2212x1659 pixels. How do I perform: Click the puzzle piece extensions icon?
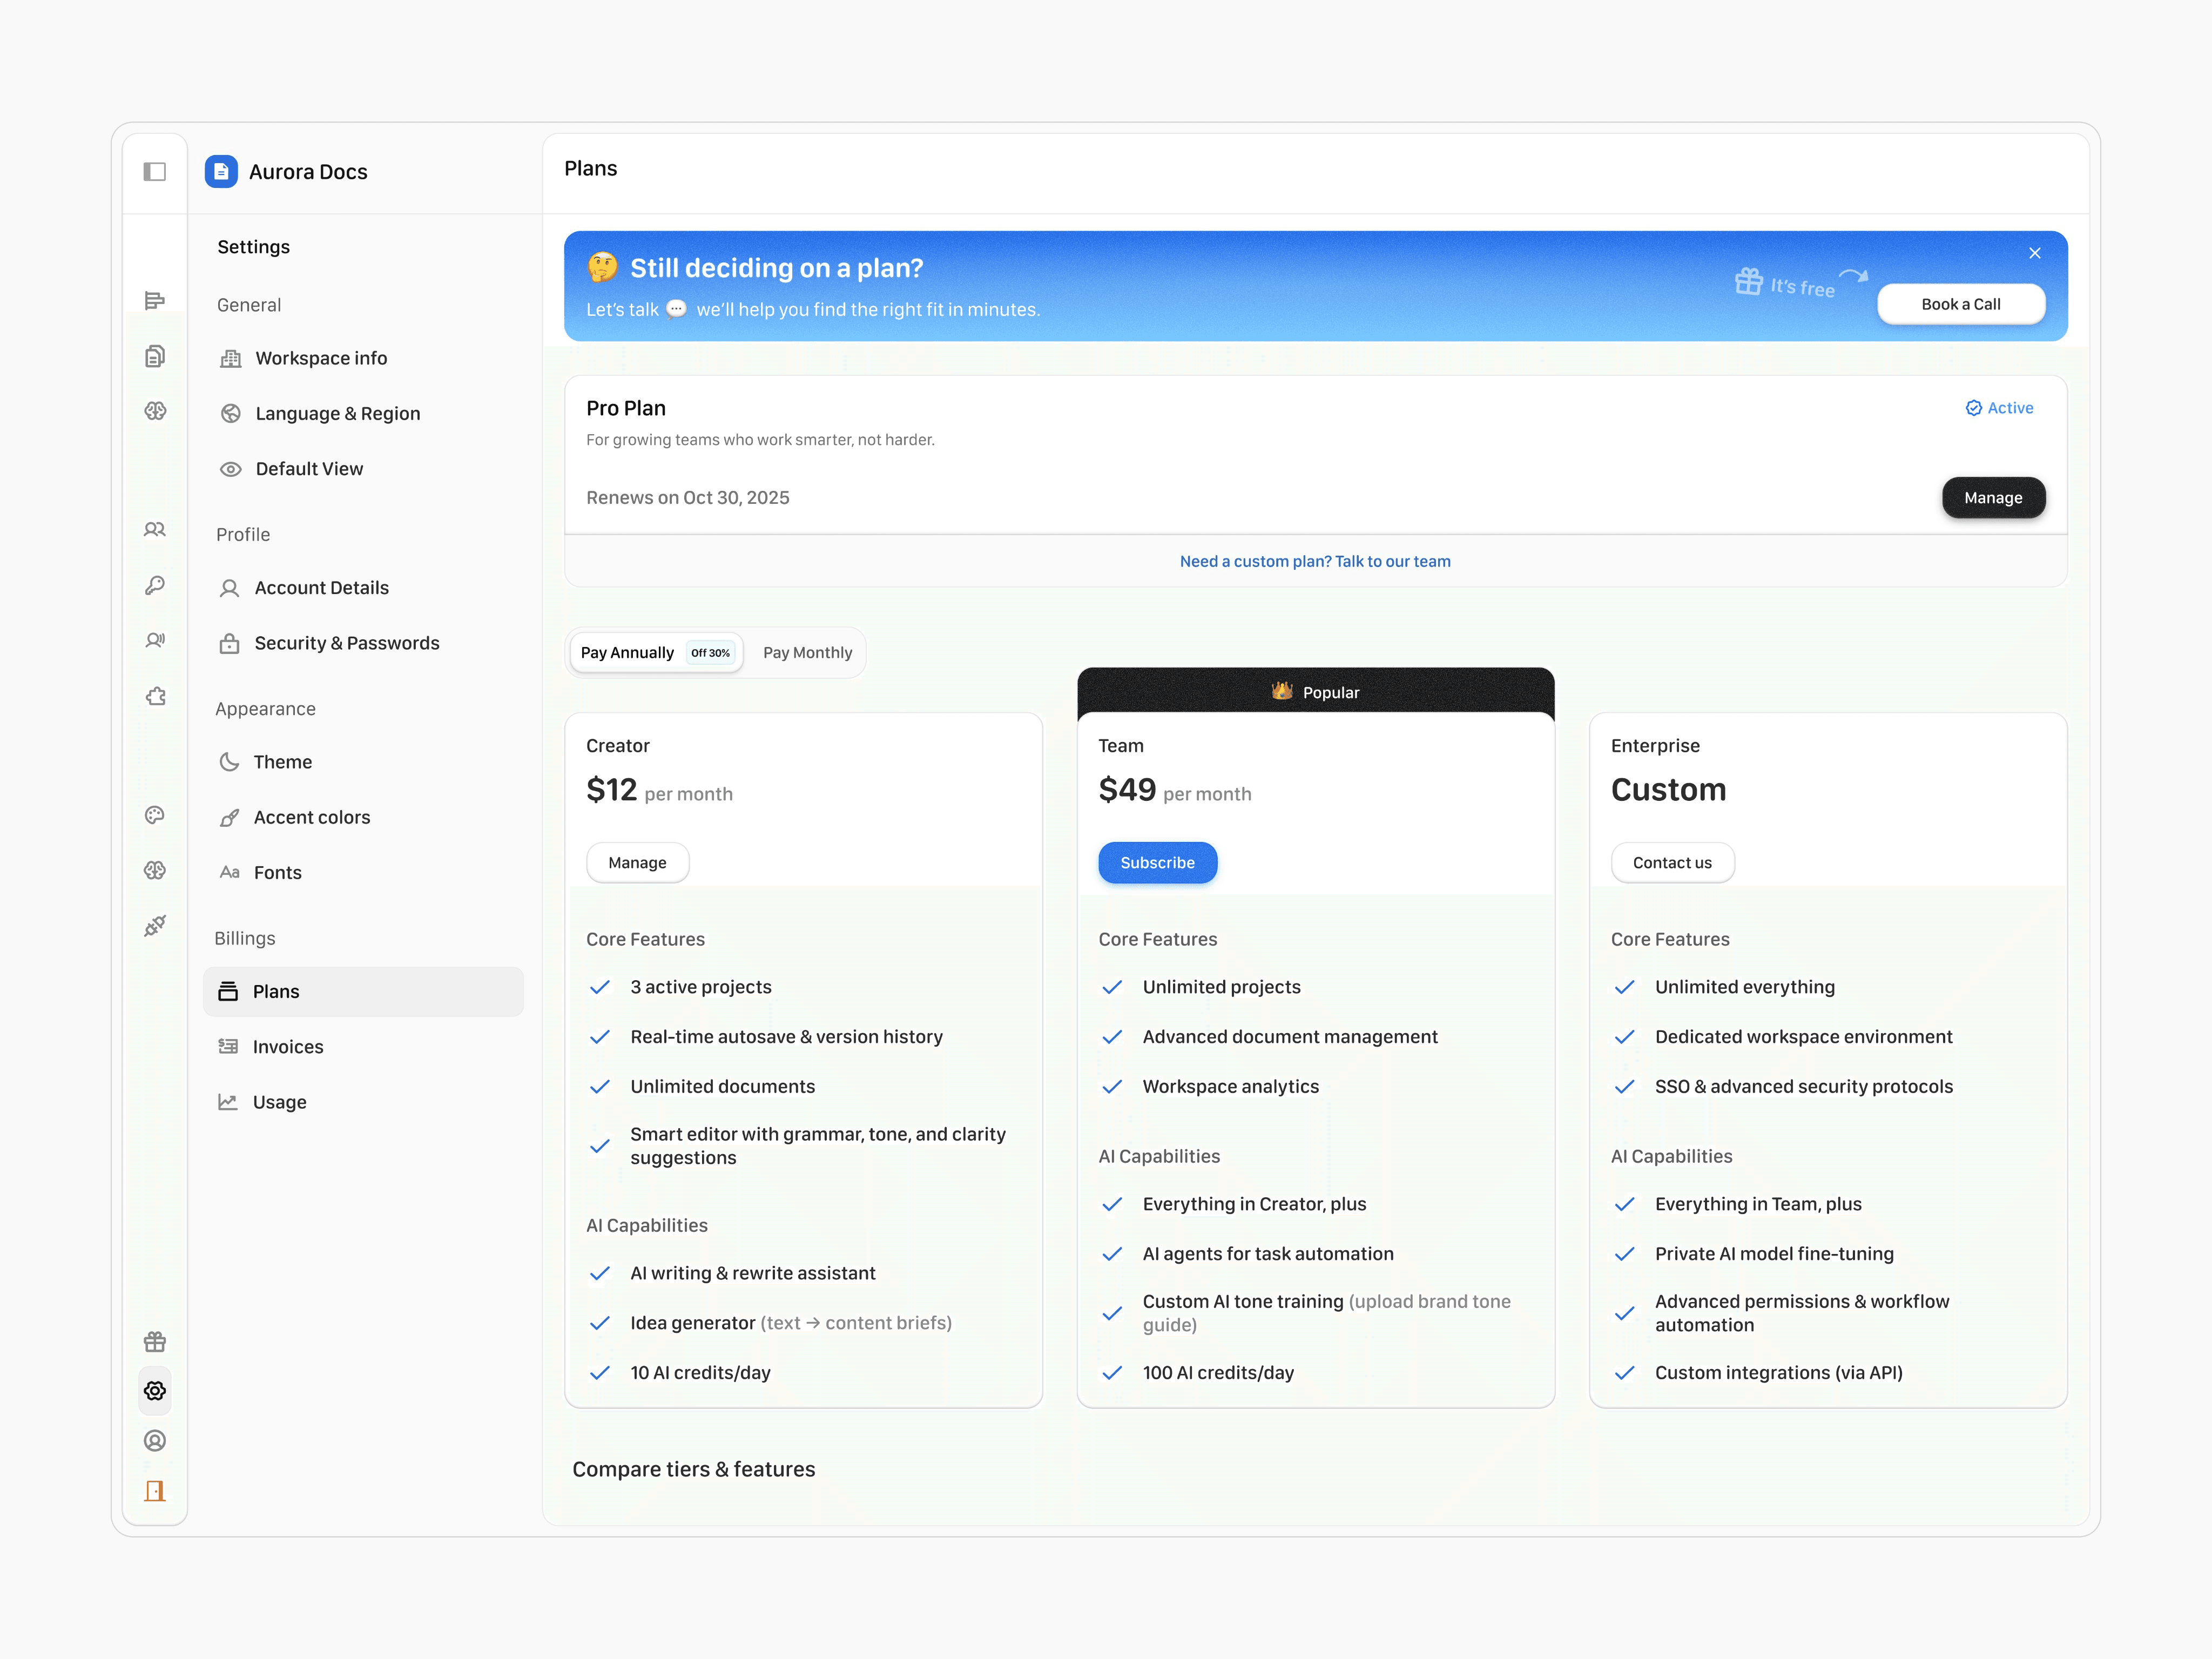(x=155, y=696)
